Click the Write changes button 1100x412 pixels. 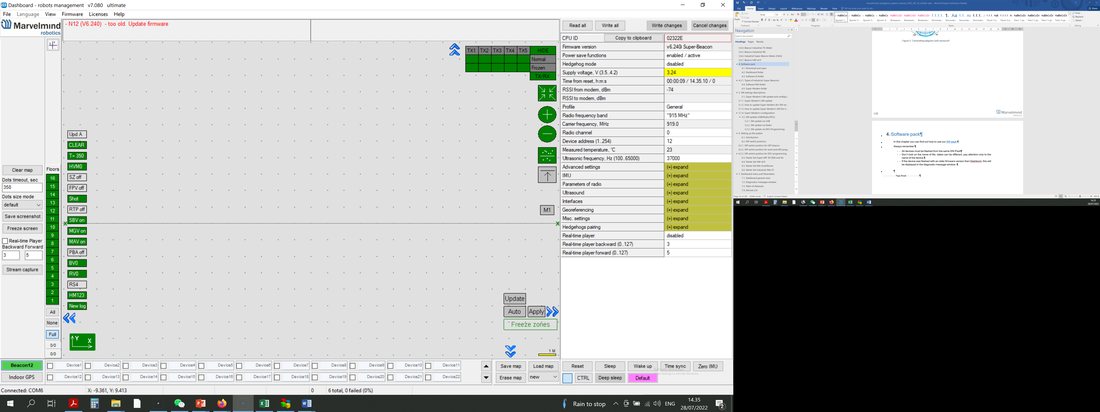[x=665, y=25]
